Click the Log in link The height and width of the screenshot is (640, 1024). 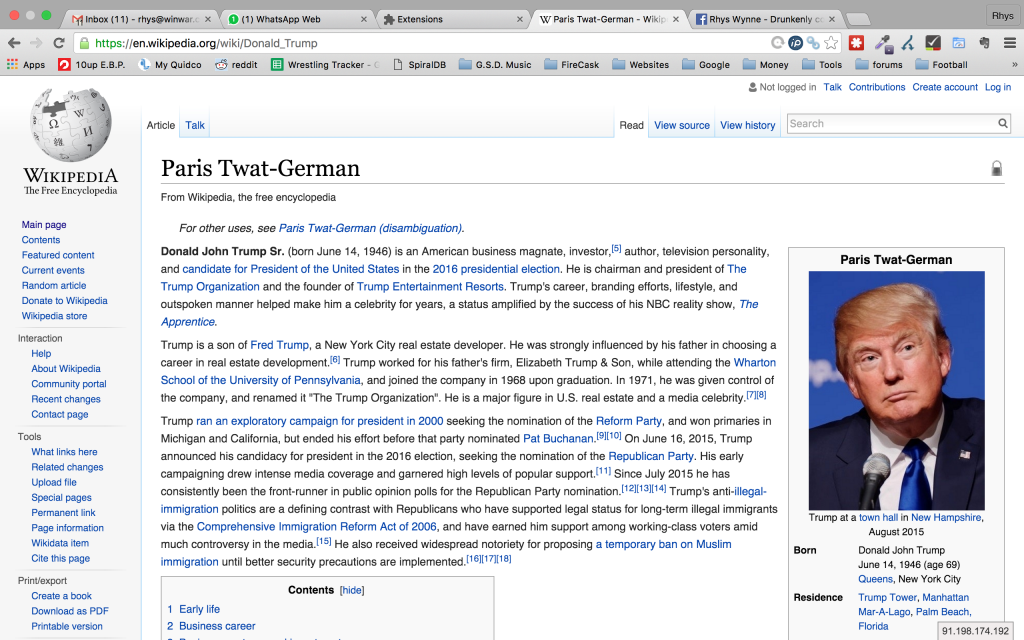tap(998, 88)
